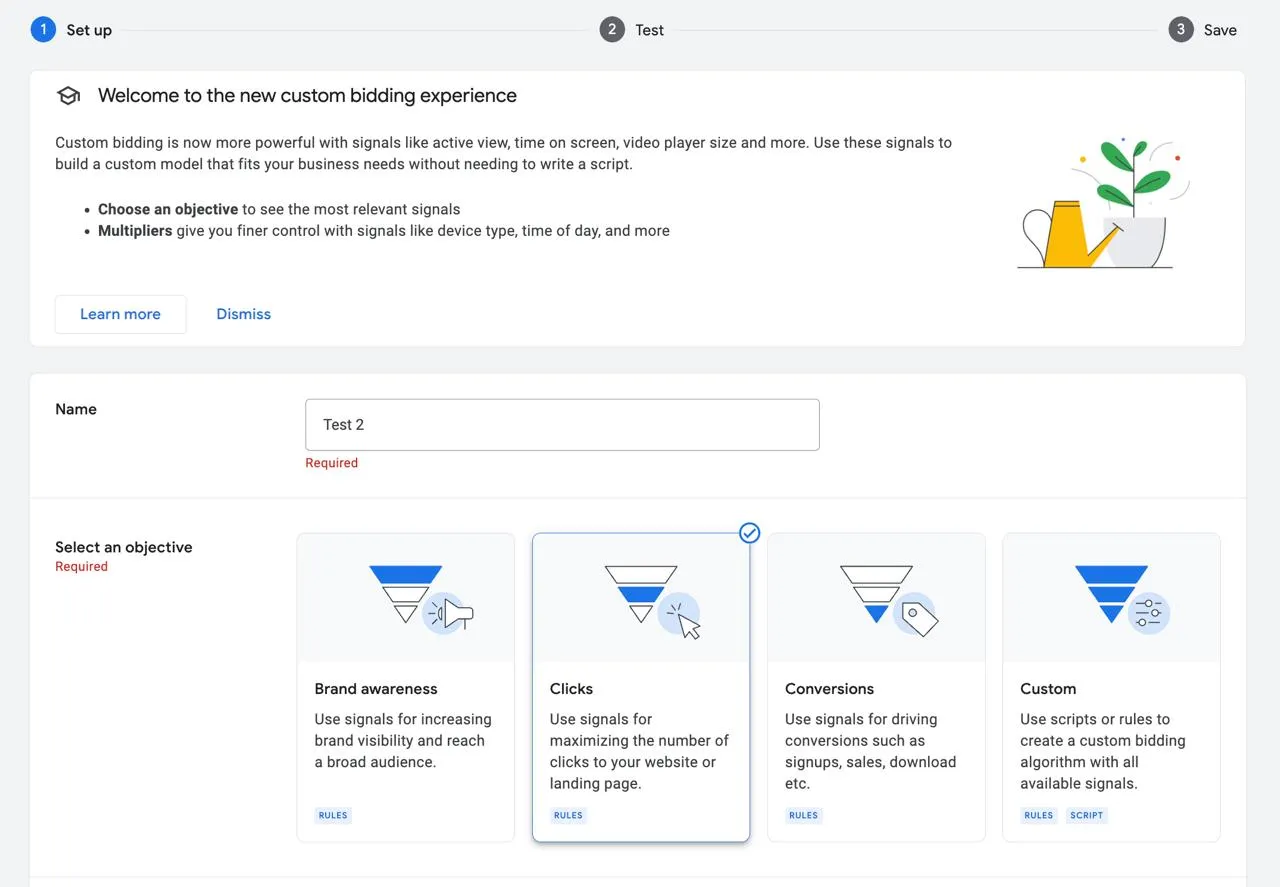Select the Brand awareness objective card

coord(406,687)
